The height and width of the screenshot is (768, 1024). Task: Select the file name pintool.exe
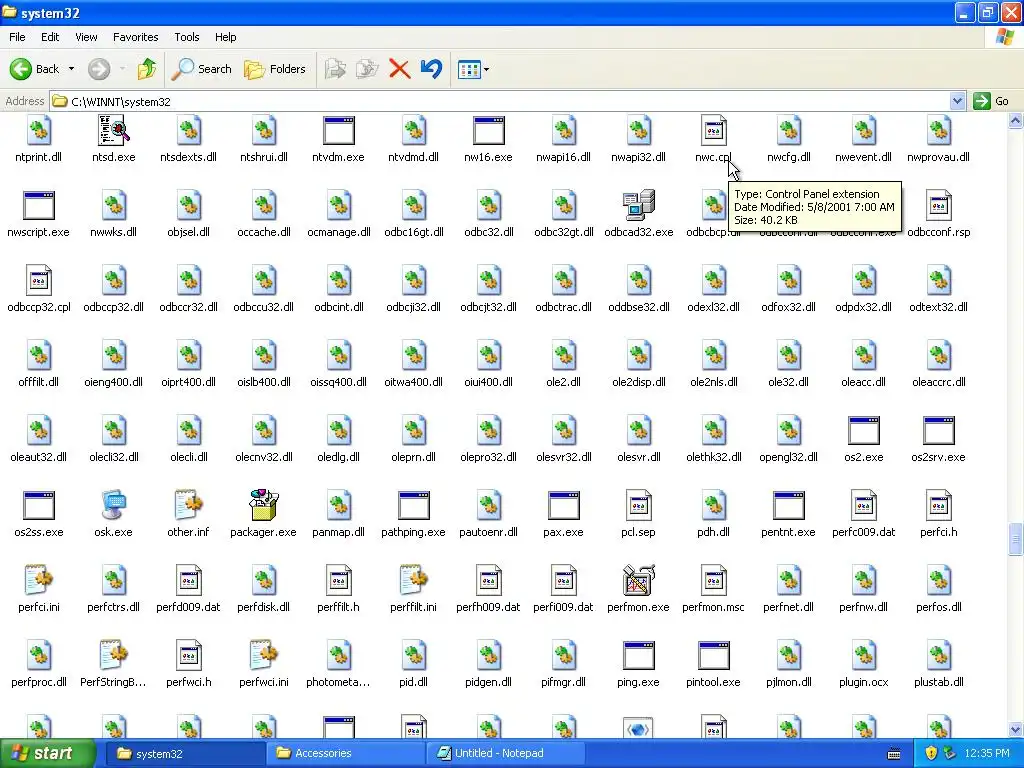point(713,682)
